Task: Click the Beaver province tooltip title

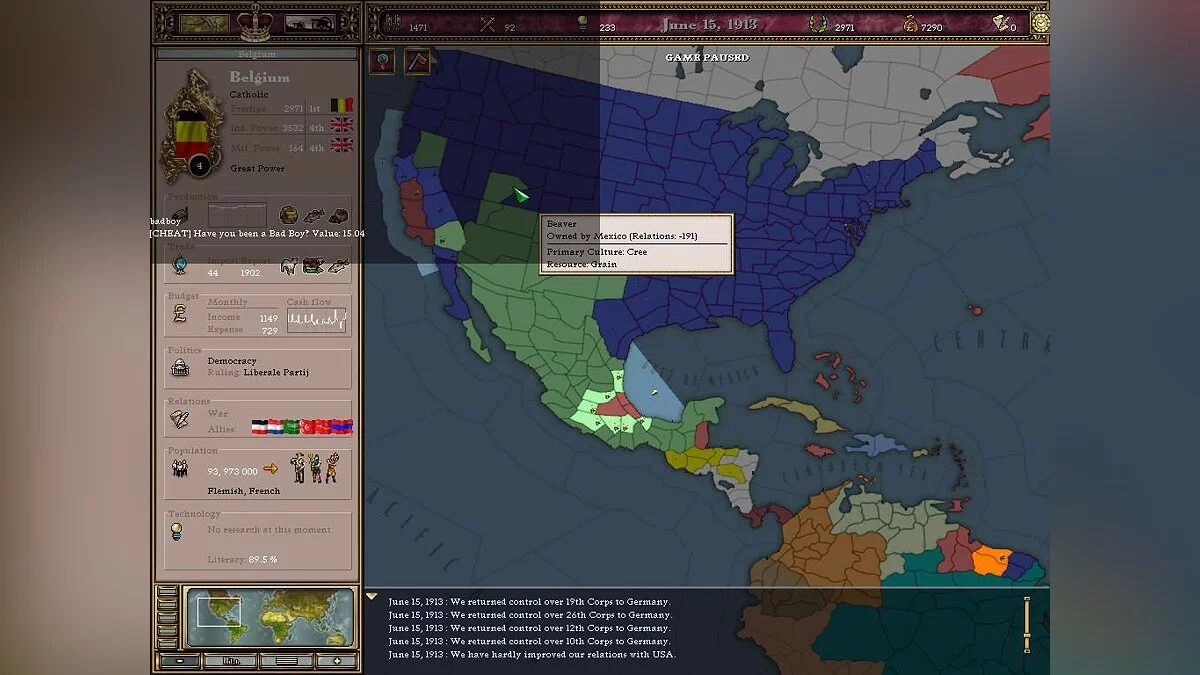Action: click(562, 224)
